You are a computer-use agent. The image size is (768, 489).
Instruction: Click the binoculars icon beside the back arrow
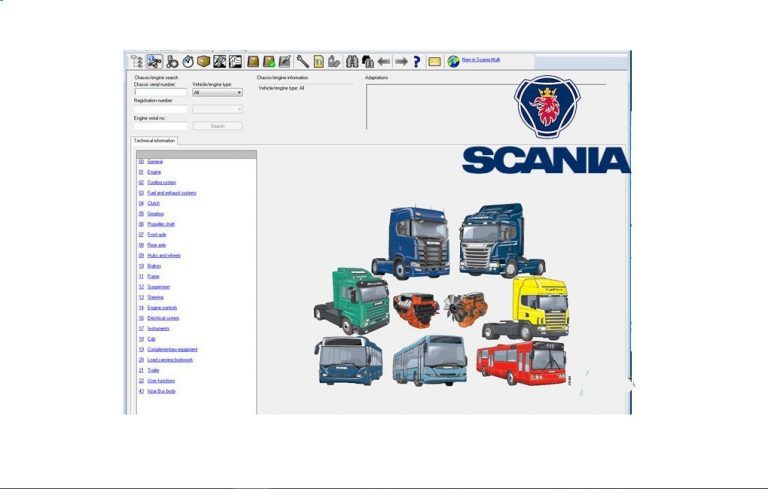tap(368, 62)
